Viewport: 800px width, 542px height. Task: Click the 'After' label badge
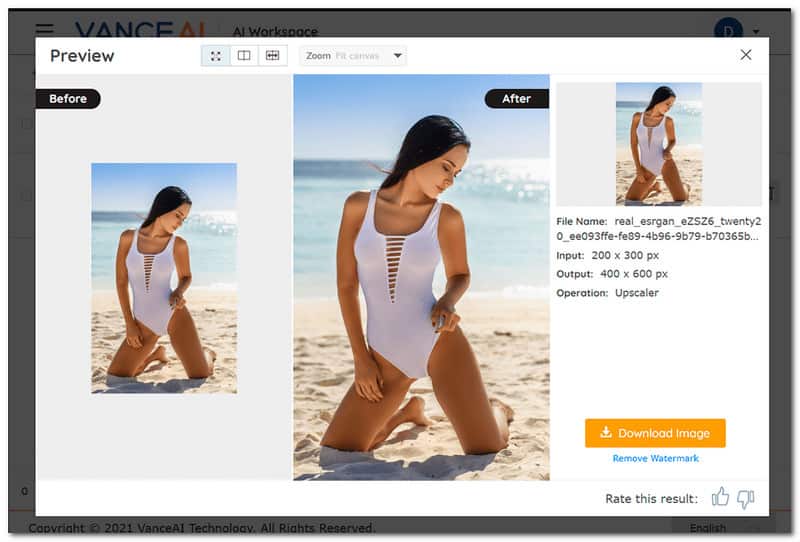point(517,98)
